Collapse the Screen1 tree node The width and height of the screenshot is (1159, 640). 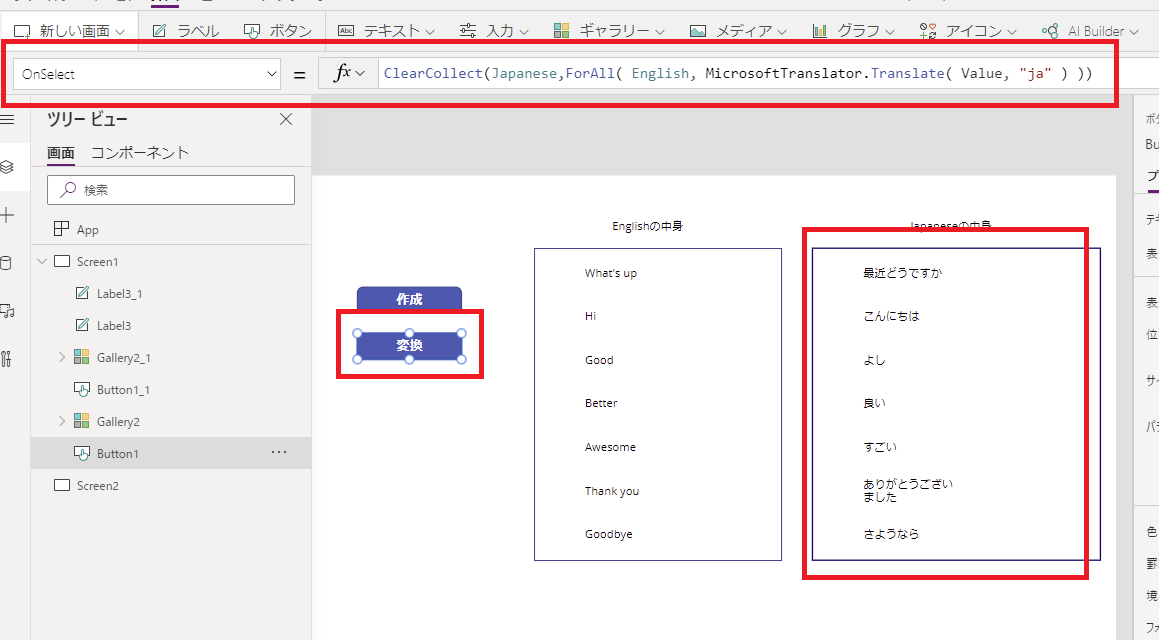point(40,261)
